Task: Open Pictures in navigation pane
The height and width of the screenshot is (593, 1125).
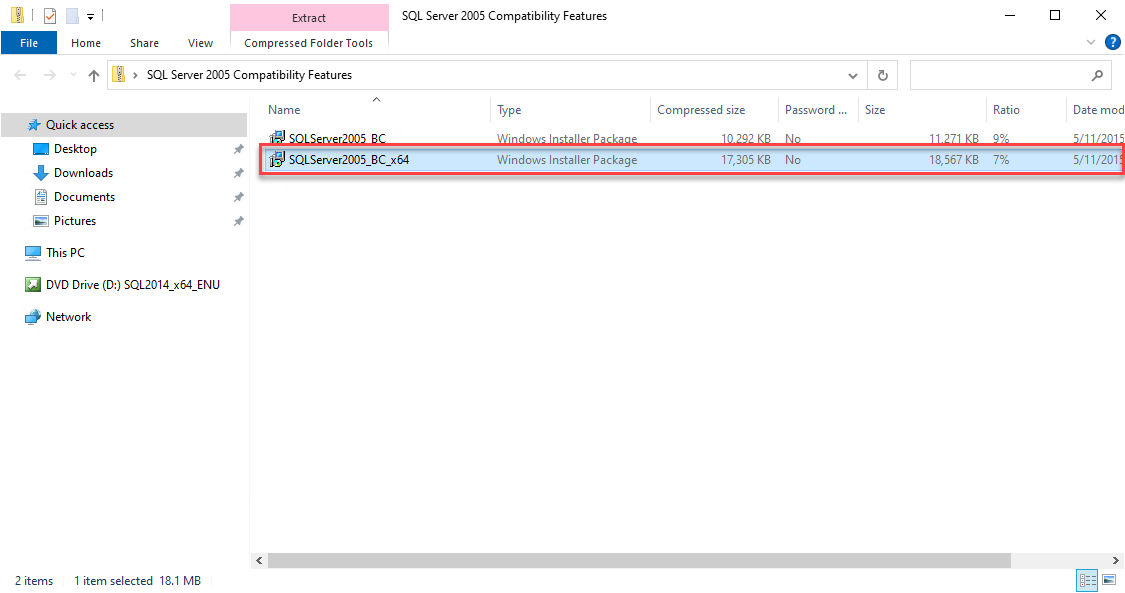Action: (x=75, y=221)
